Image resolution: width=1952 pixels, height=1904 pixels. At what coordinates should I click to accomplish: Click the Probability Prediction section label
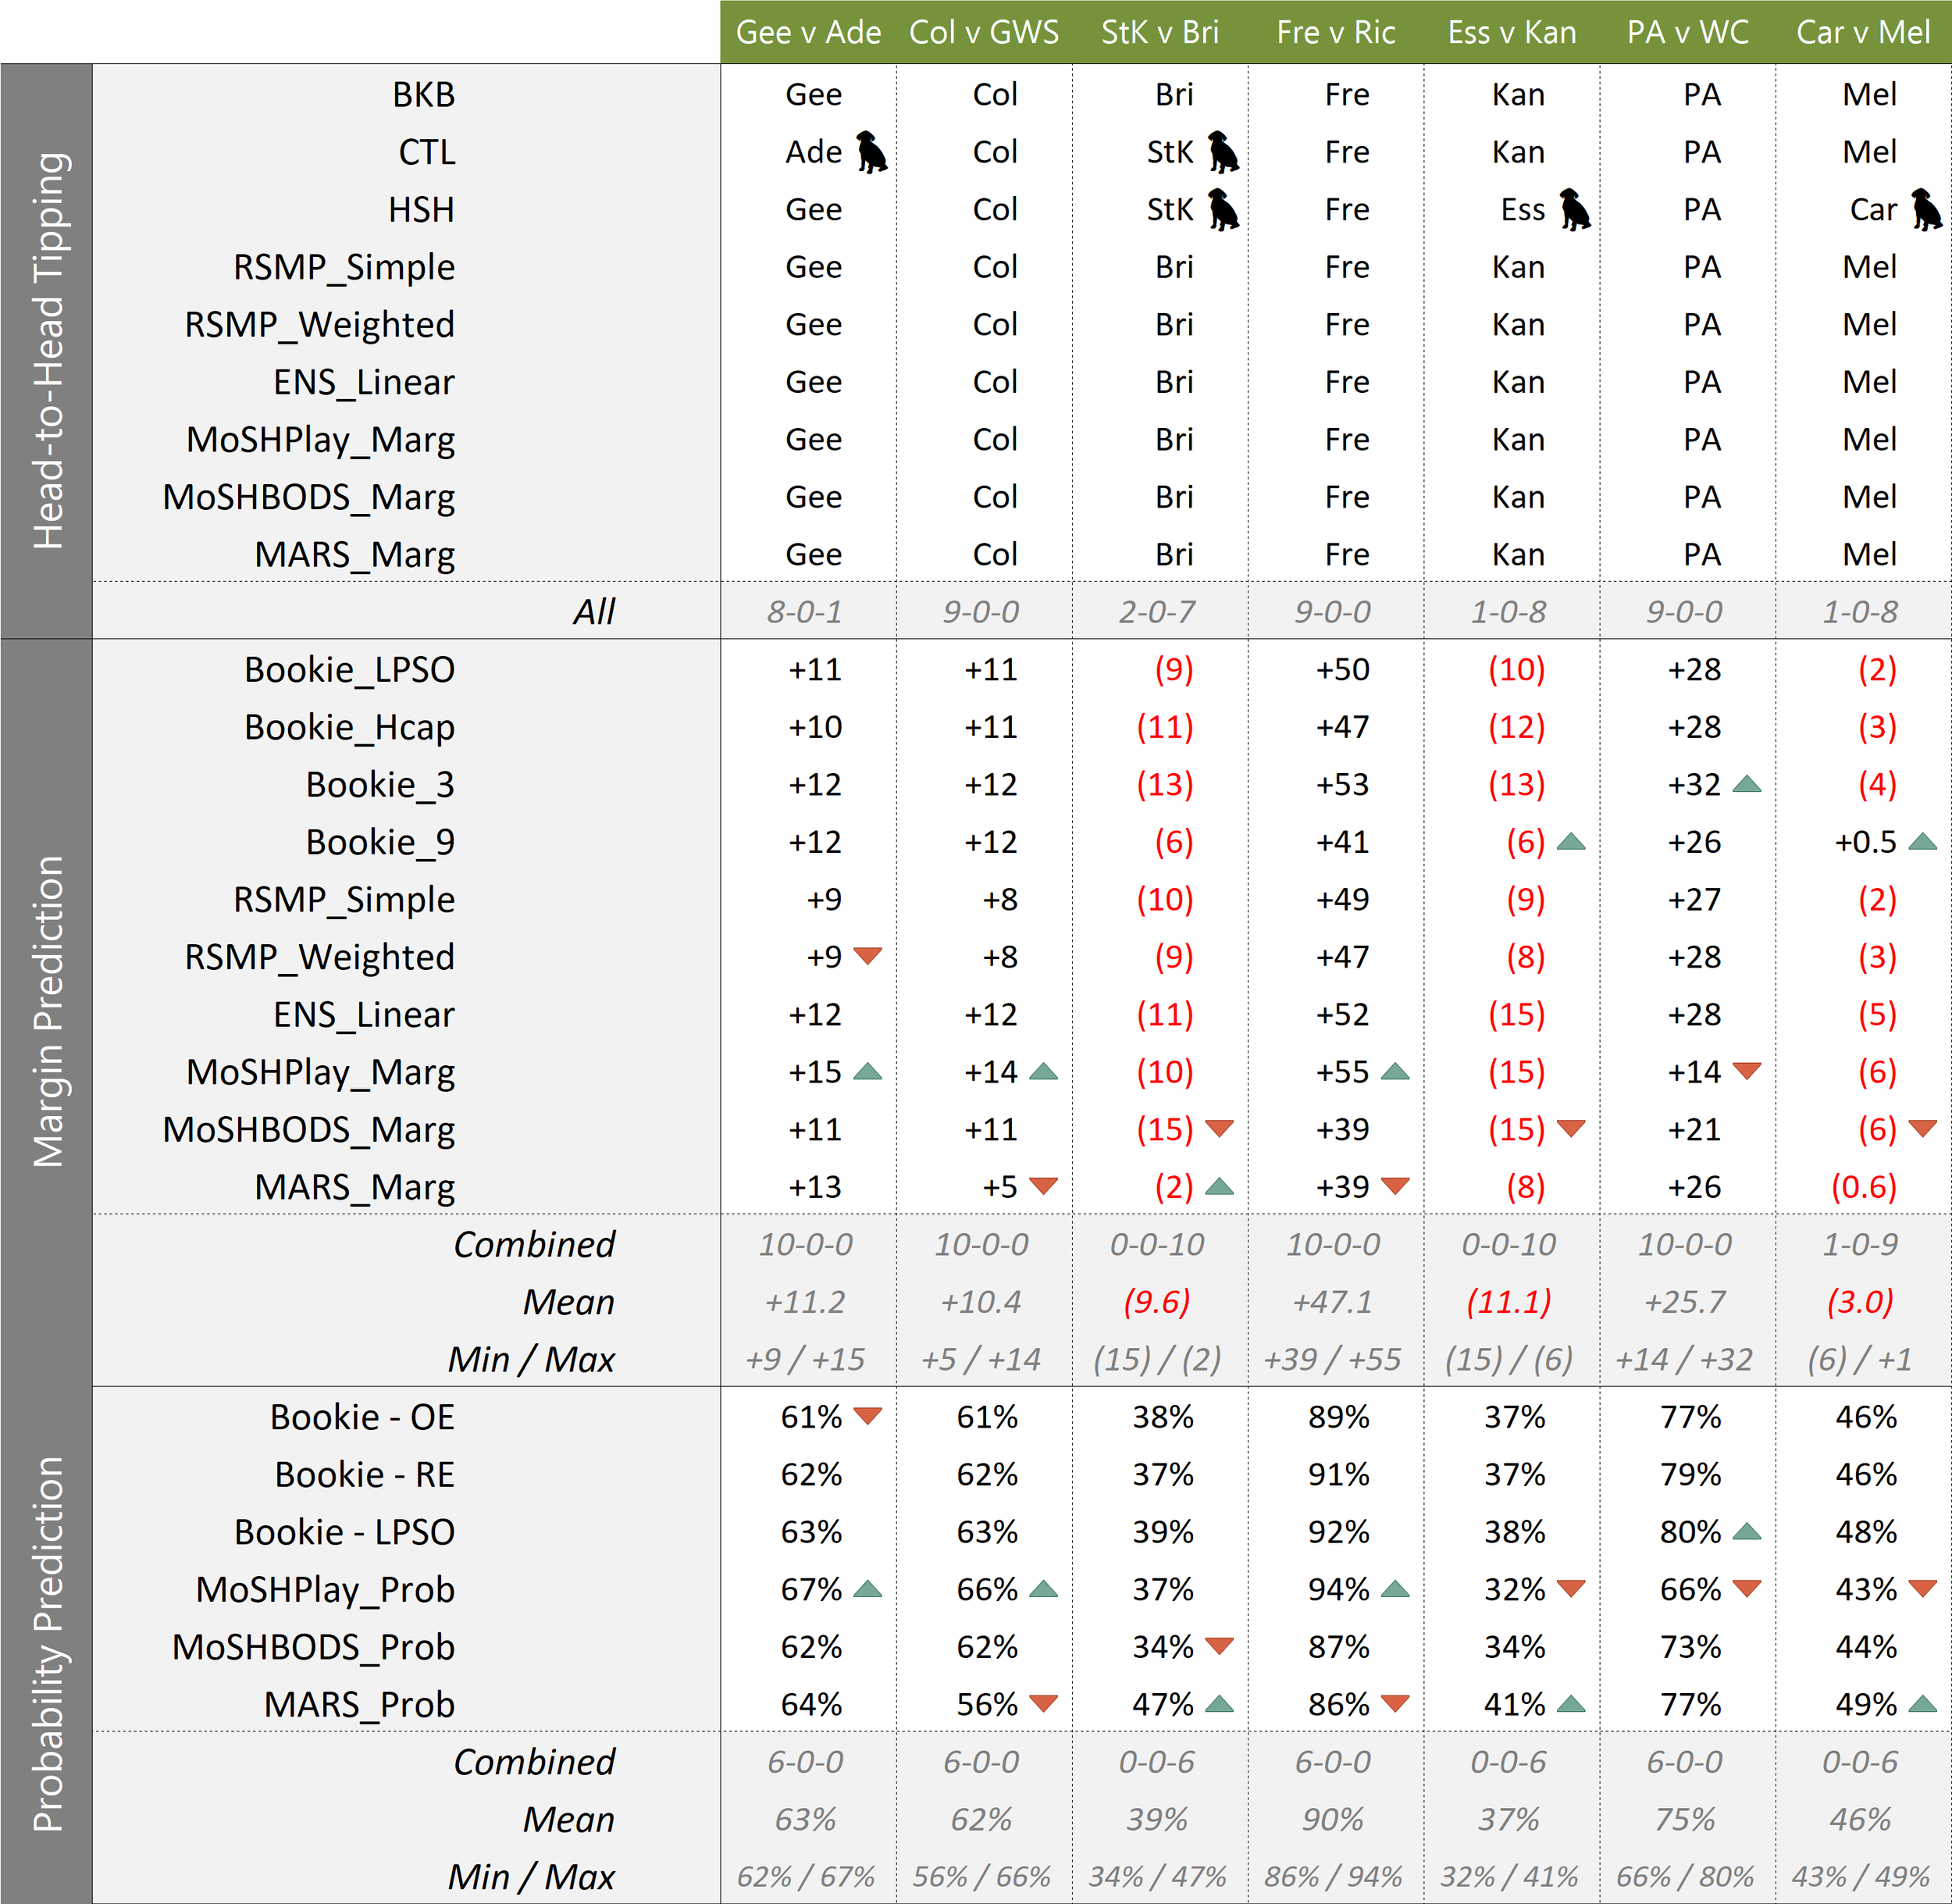(x=47, y=1644)
